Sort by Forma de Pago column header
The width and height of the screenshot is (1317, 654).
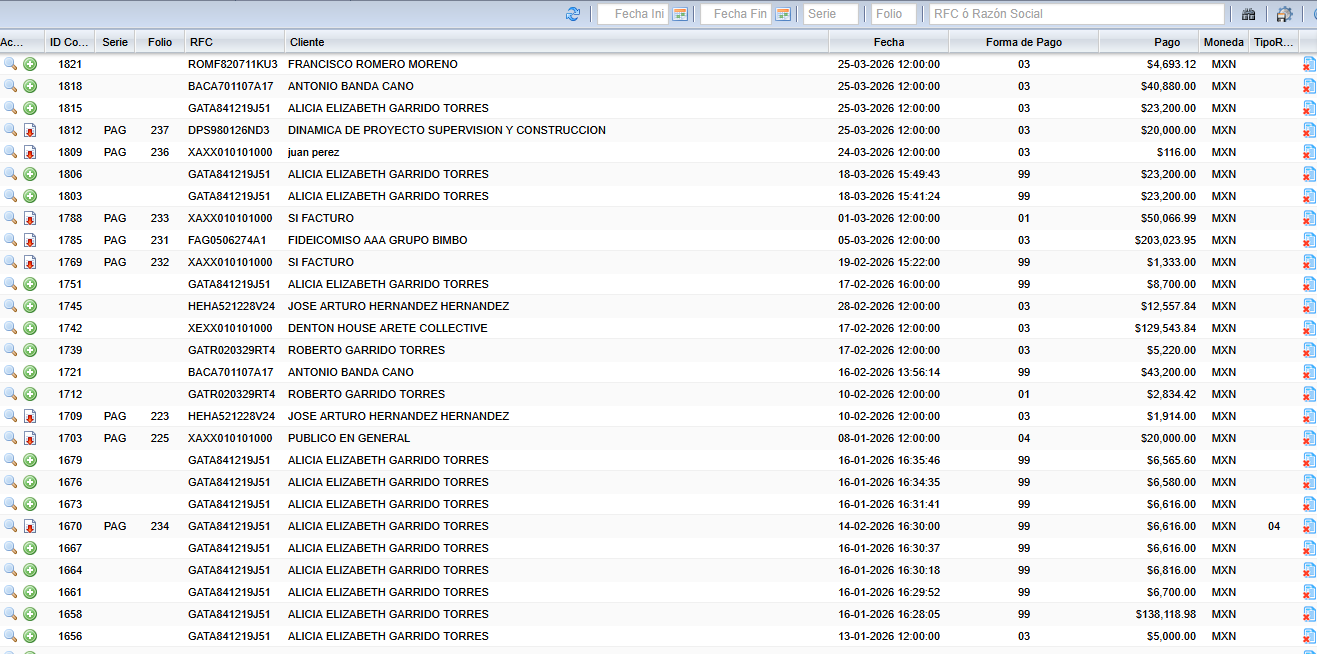pos(1023,42)
